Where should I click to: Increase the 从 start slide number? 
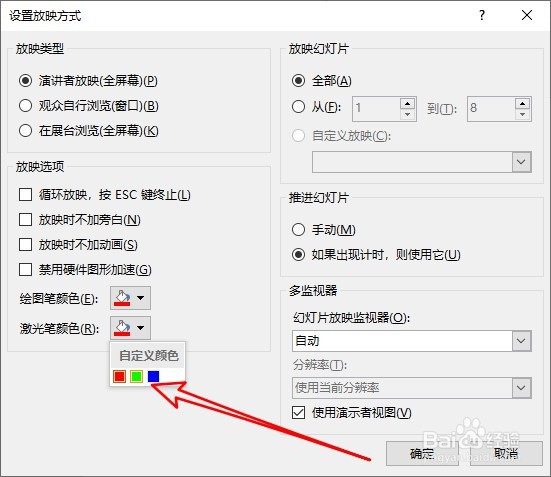coord(408,103)
